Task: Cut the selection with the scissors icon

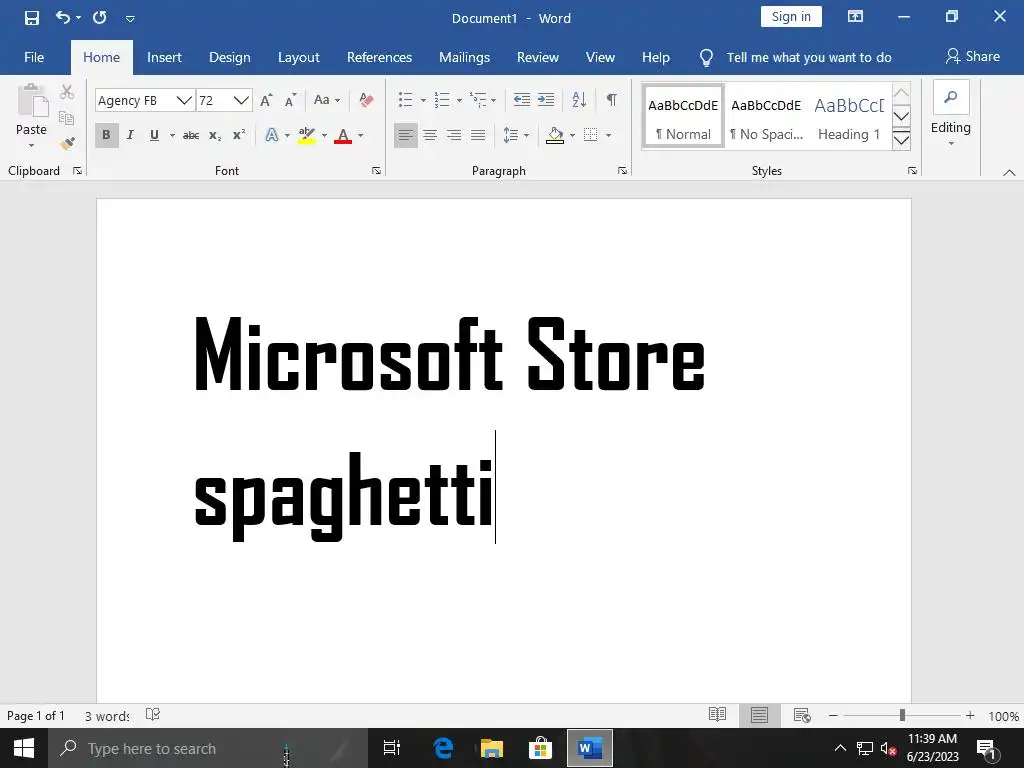Action: click(x=67, y=92)
